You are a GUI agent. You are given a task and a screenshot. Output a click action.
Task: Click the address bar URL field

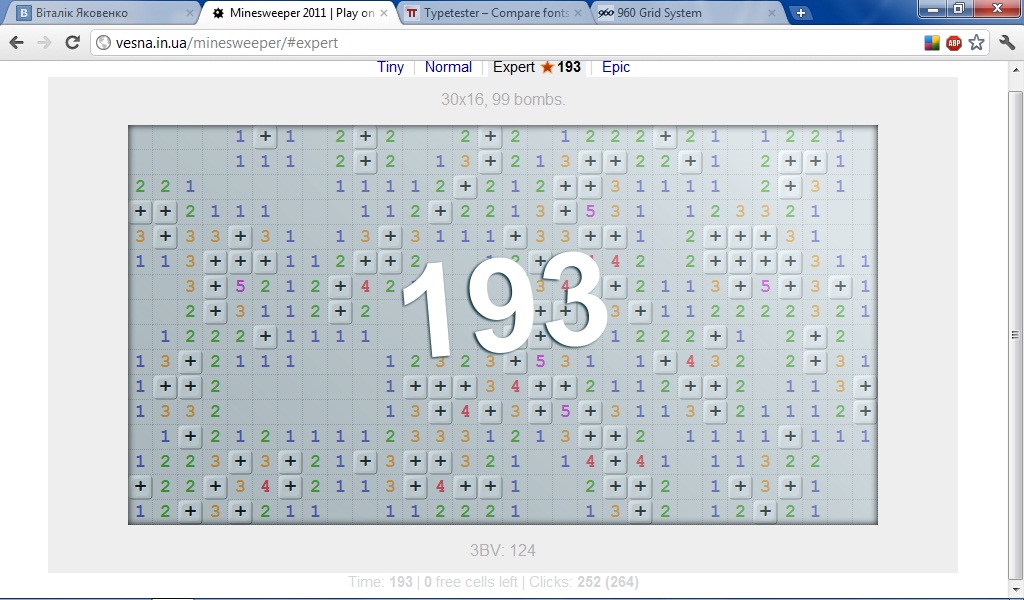(x=500, y=43)
